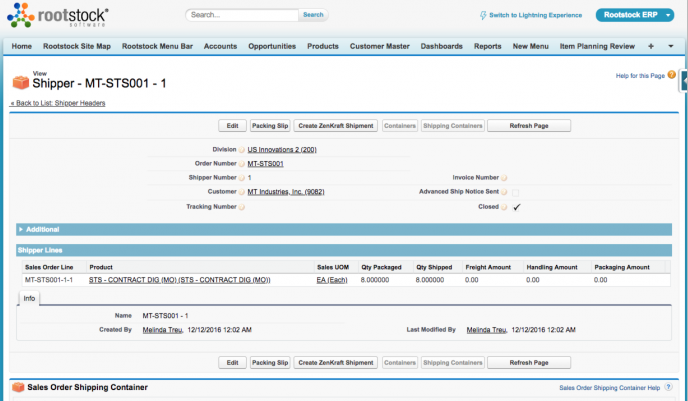The height and width of the screenshot is (401, 688).
Task: Click the top Containers button
Action: click(400, 126)
